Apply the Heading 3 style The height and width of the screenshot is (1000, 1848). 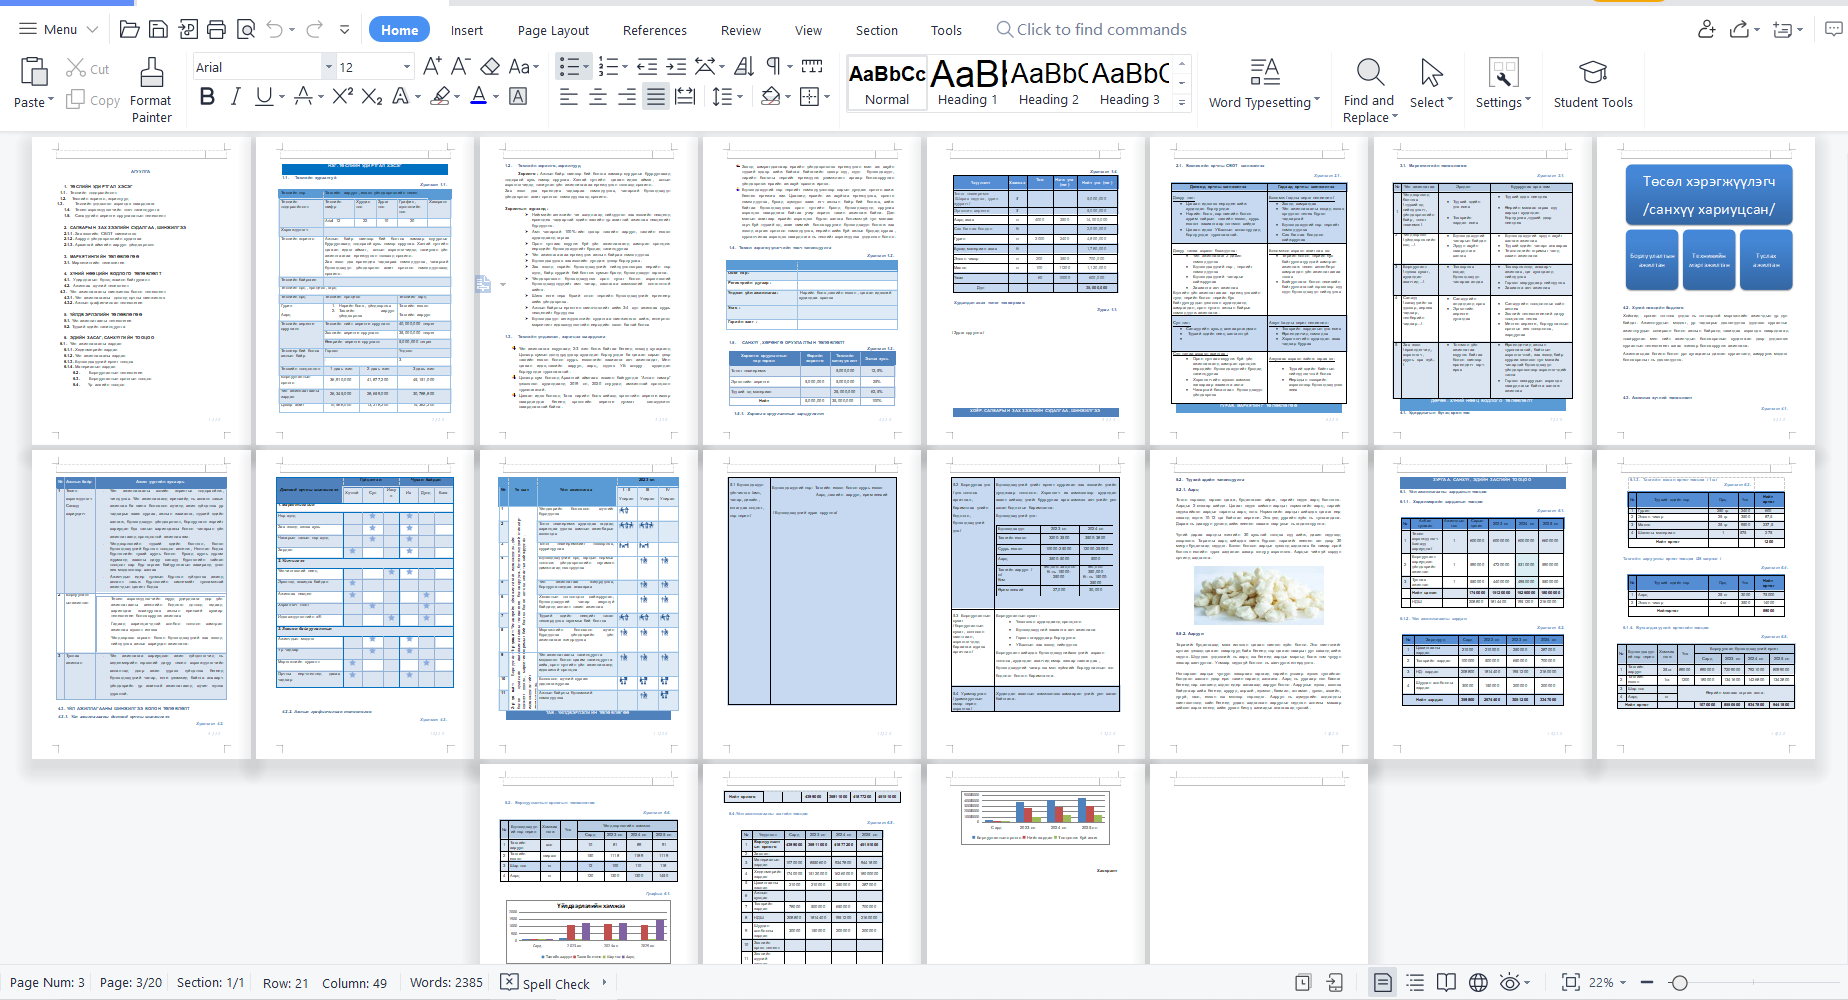[x=1130, y=83]
